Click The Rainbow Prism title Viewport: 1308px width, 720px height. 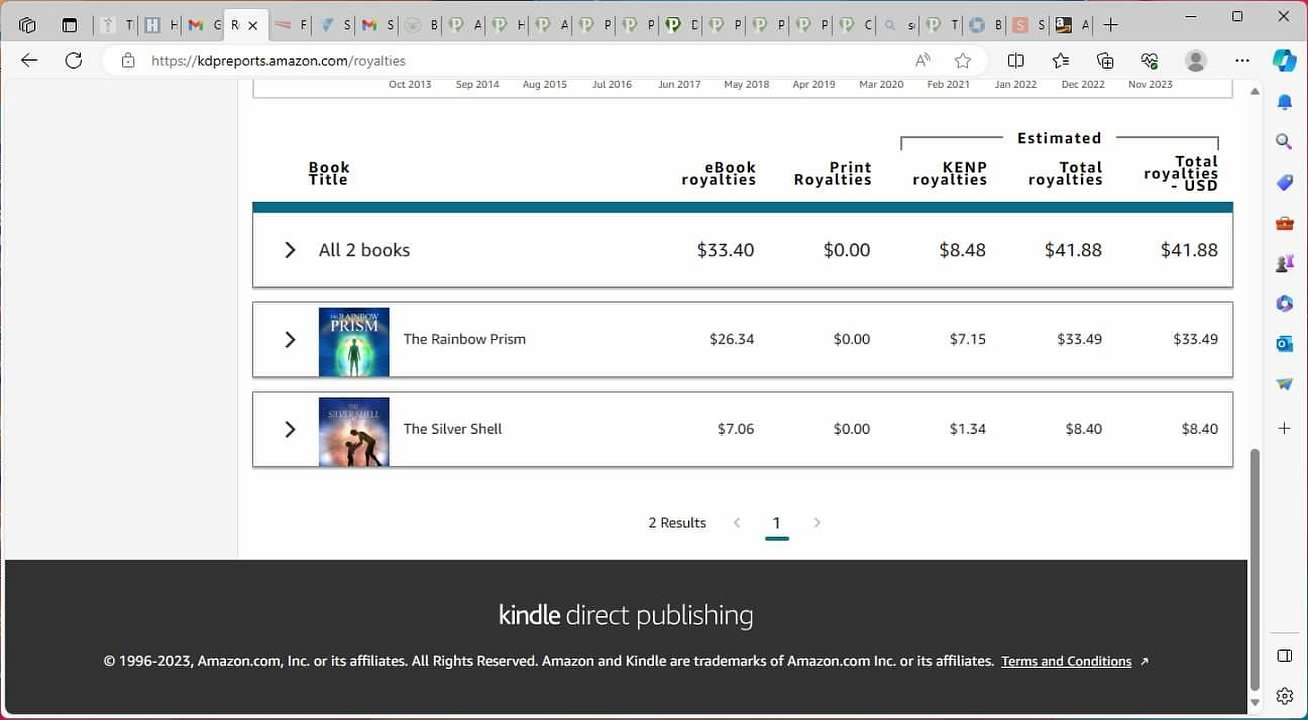[464, 339]
